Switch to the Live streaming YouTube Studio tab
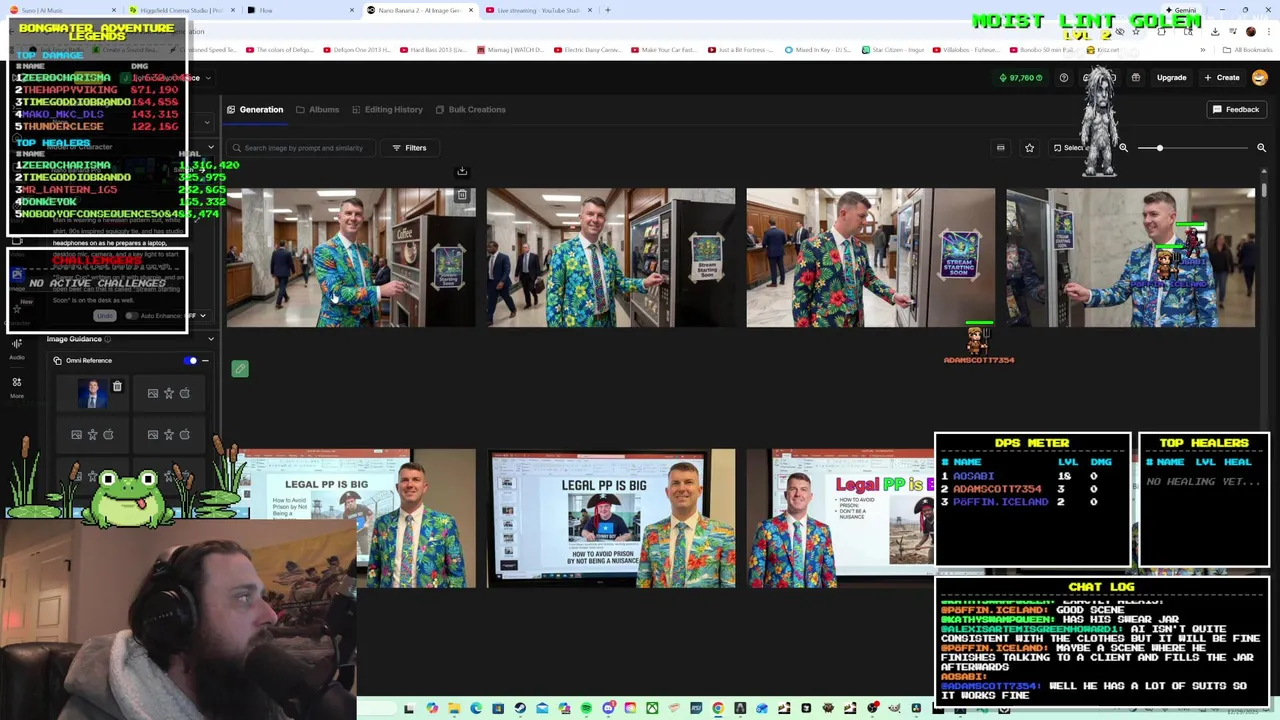The image size is (1280, 720). pyautogui.click(x=539, y=10)
